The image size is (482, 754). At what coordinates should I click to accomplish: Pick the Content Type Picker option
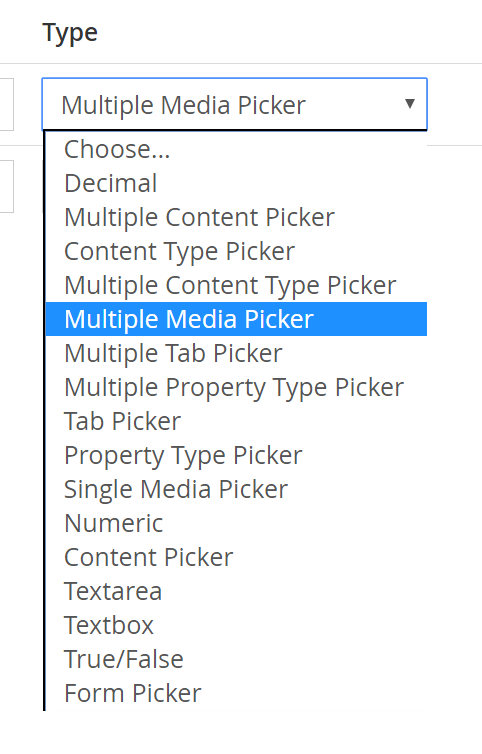tap(236, 251)
